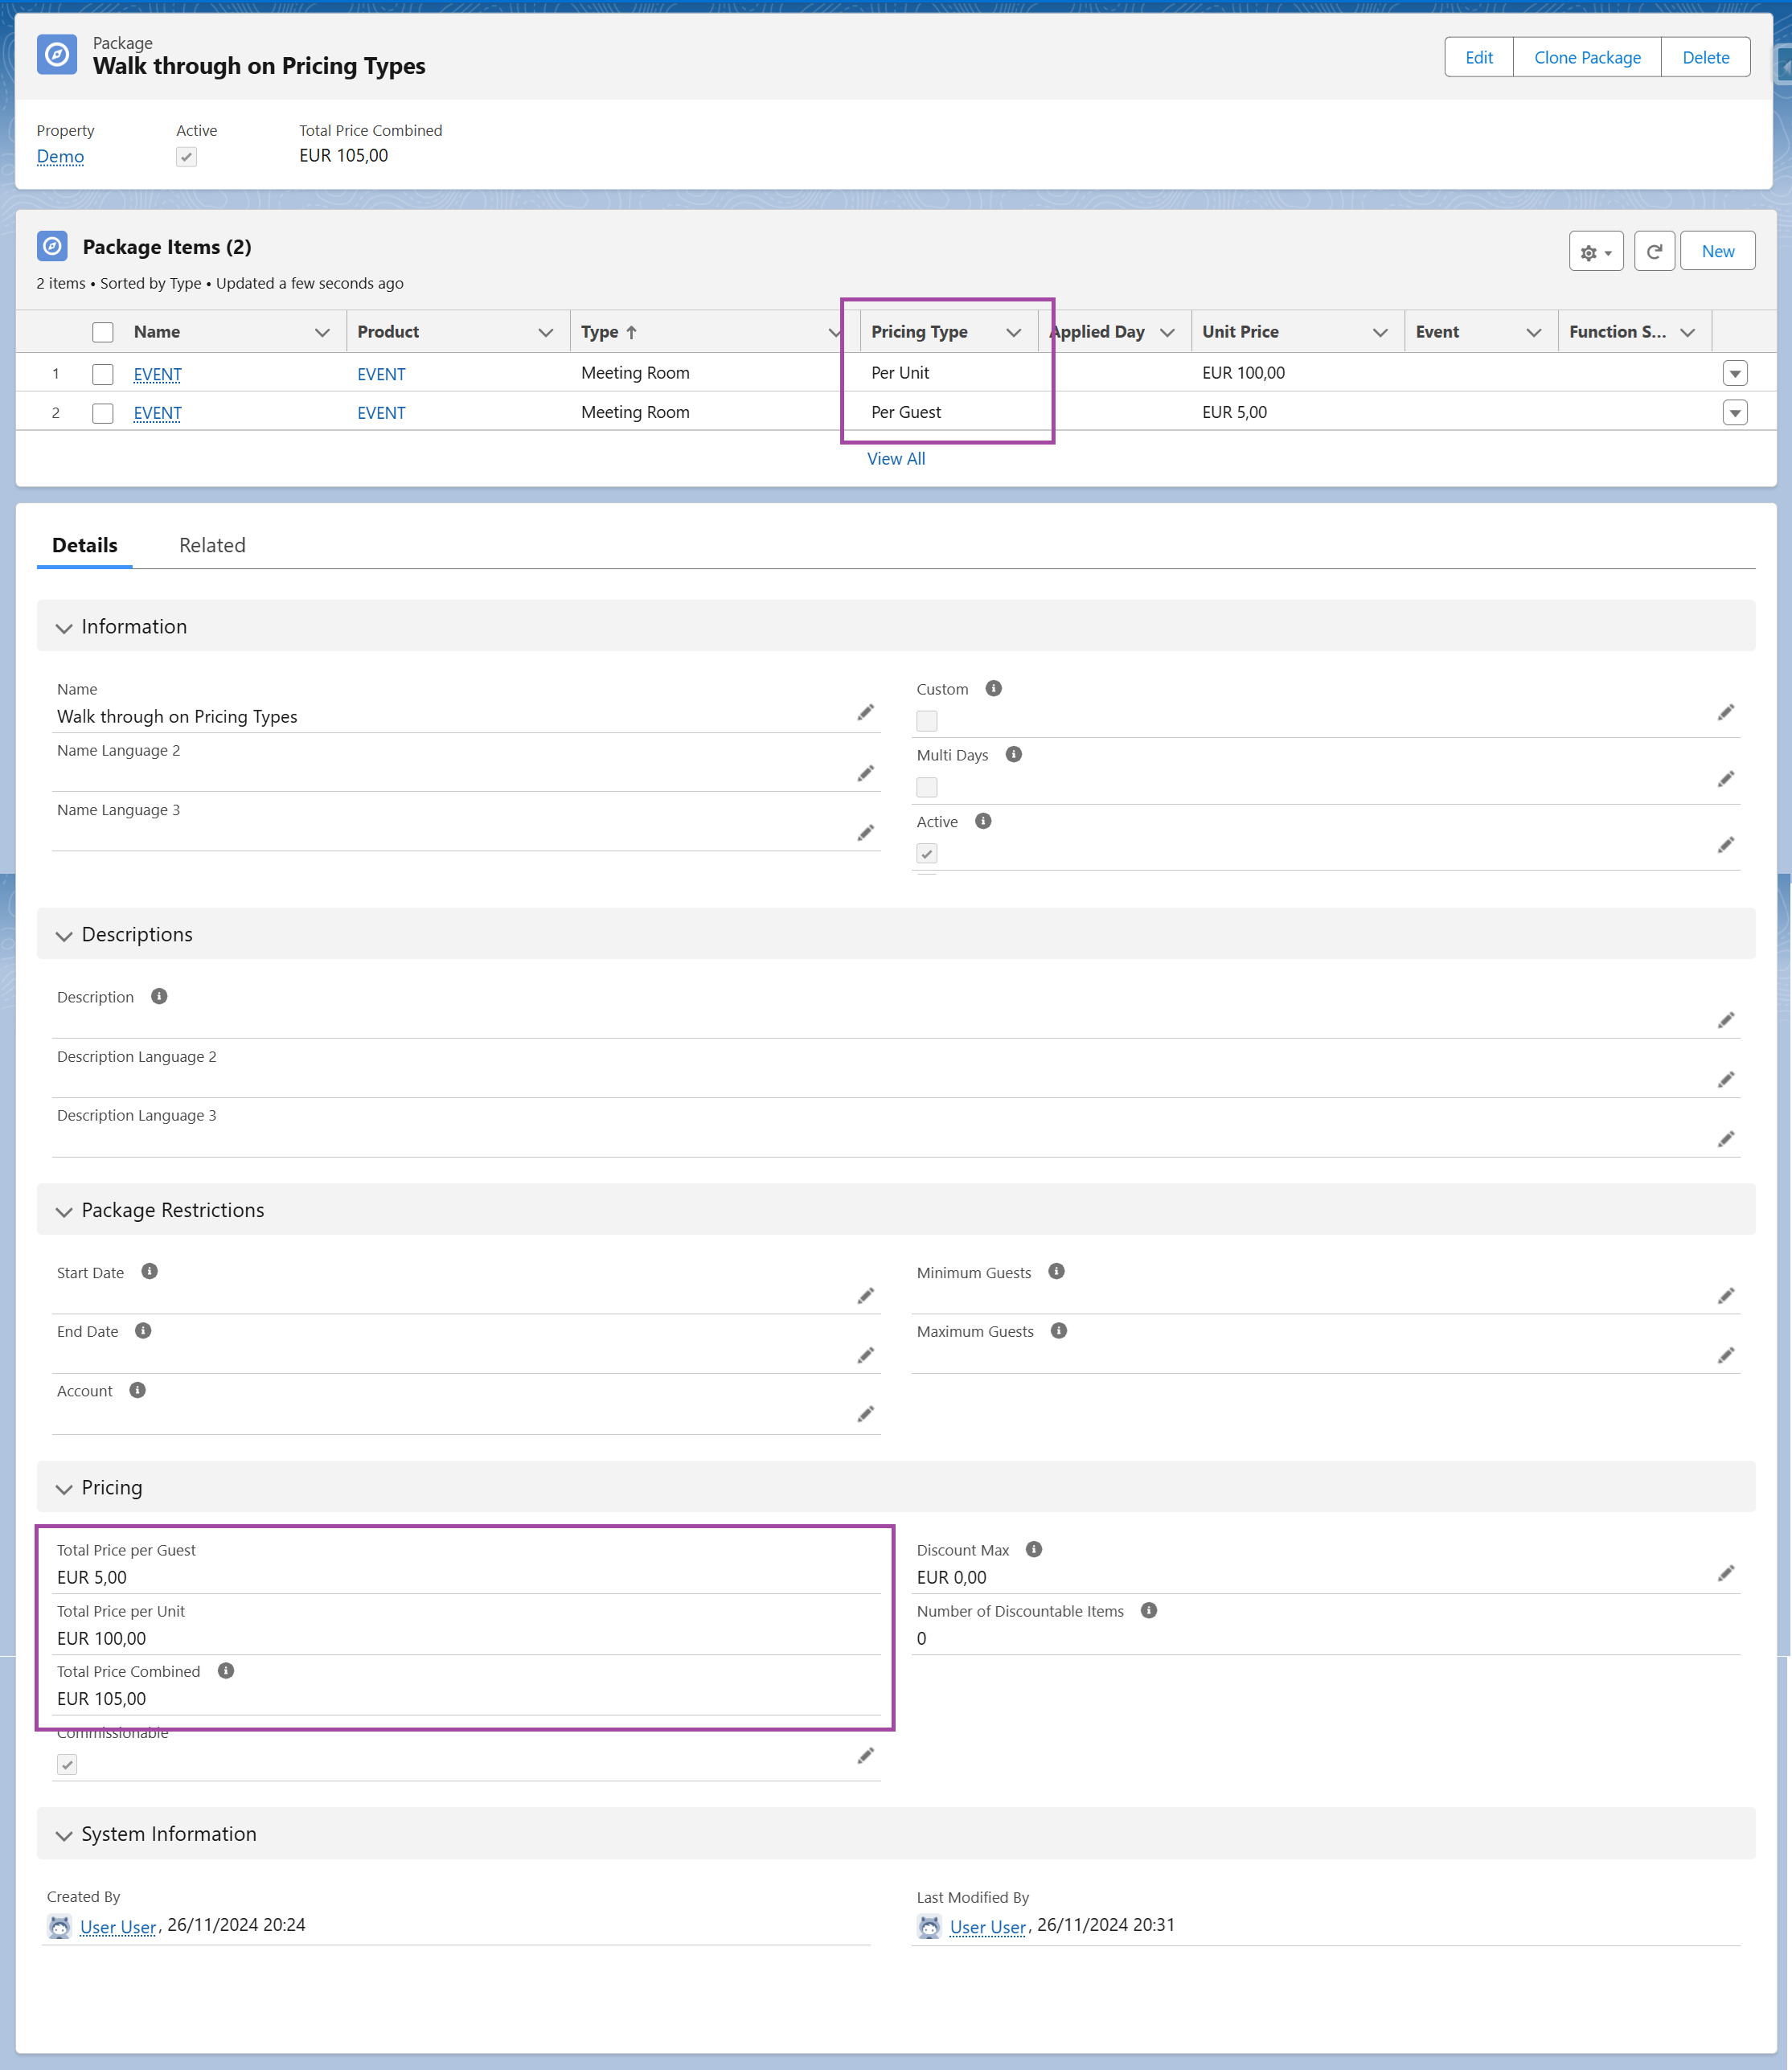The height and width of the screenshot is (2070, 1792).
Task: Edit the Multi Days field pencil icon
Action: (x=1726, y=779)
